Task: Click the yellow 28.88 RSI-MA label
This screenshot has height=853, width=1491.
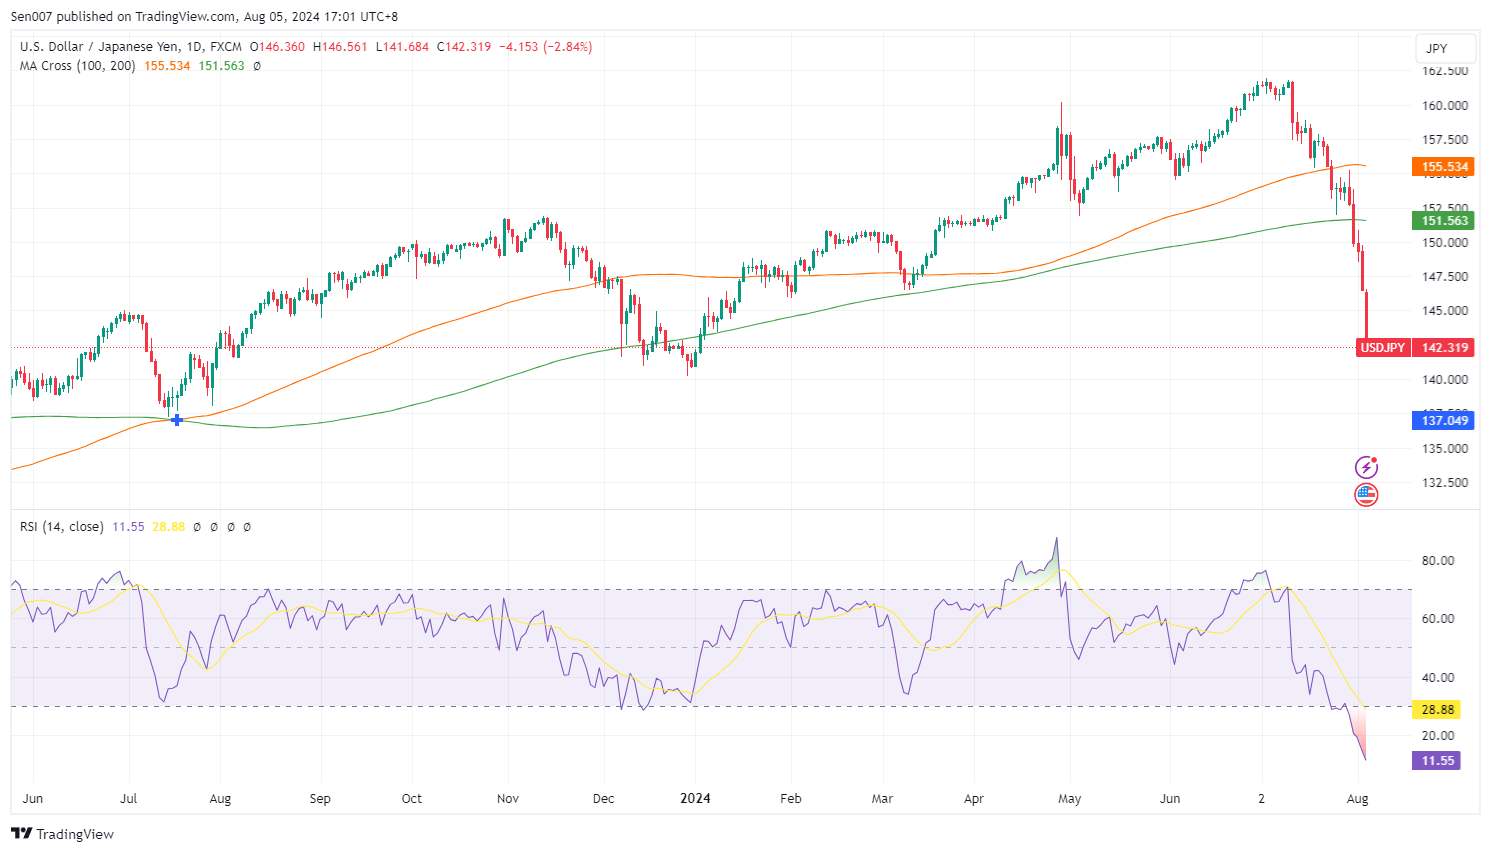Action: tap(1437, 710)
